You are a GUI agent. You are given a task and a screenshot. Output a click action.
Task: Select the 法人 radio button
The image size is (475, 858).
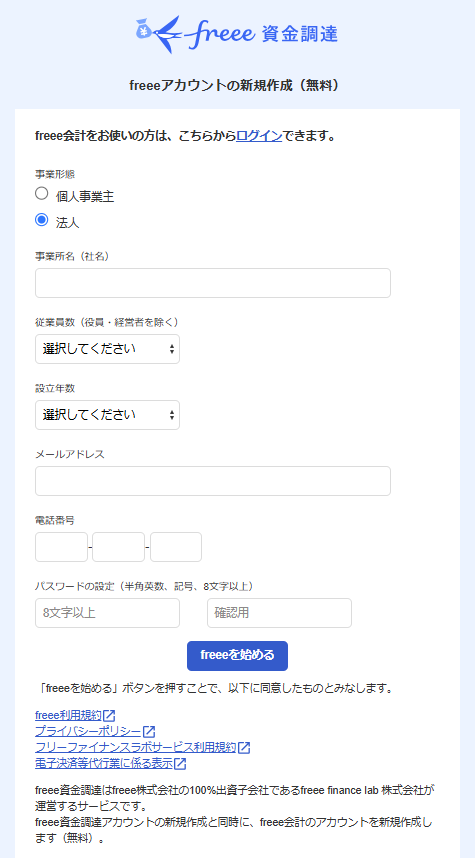(42, 220)
